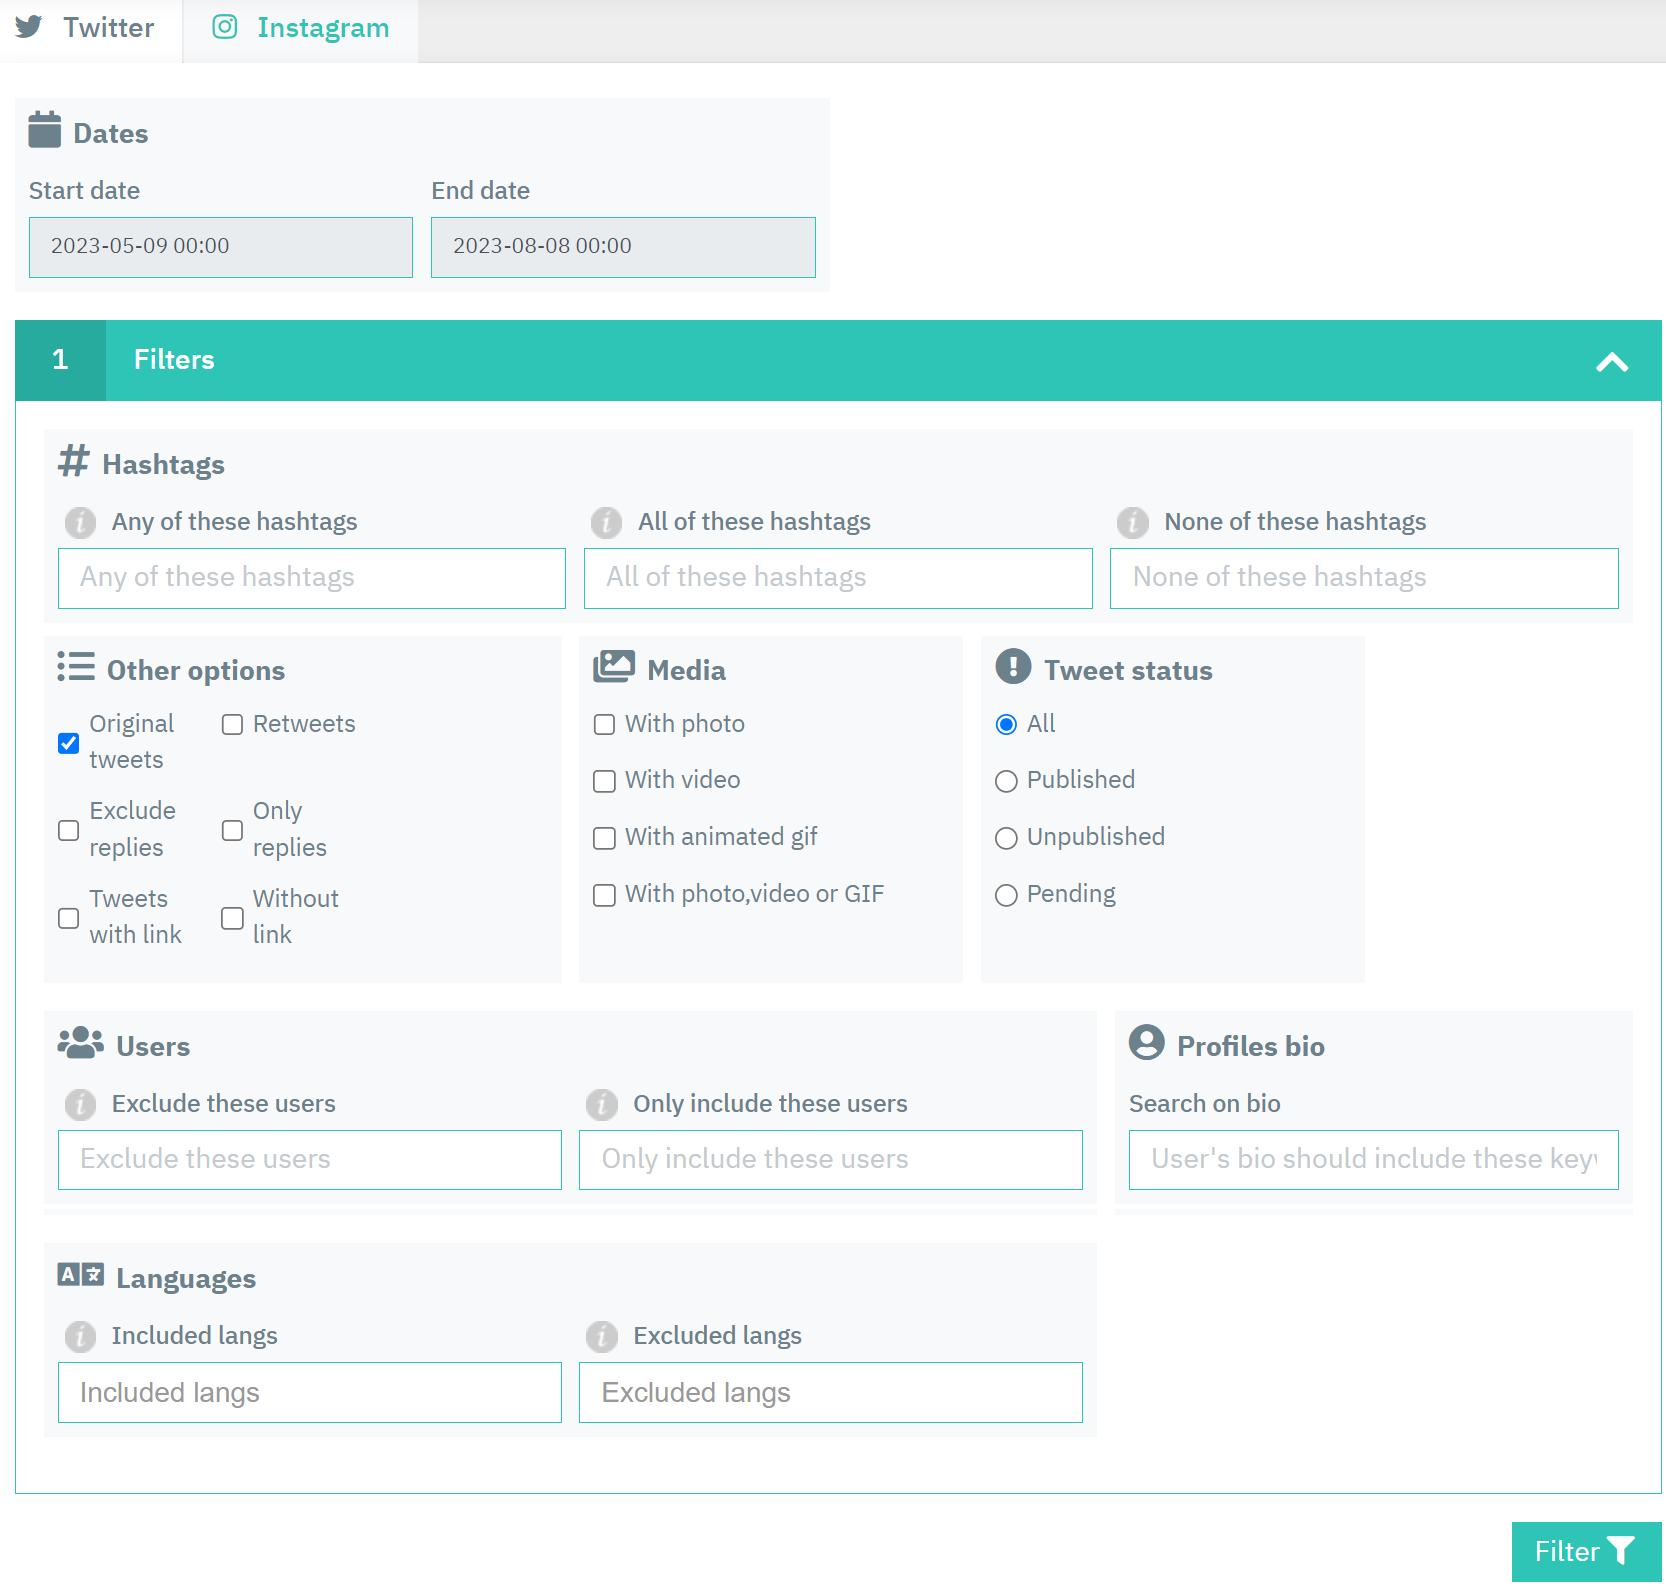Click info icon beside Excluded langs
The width and height of the screenshot is (1666, 1595).
pos(602,1336)
